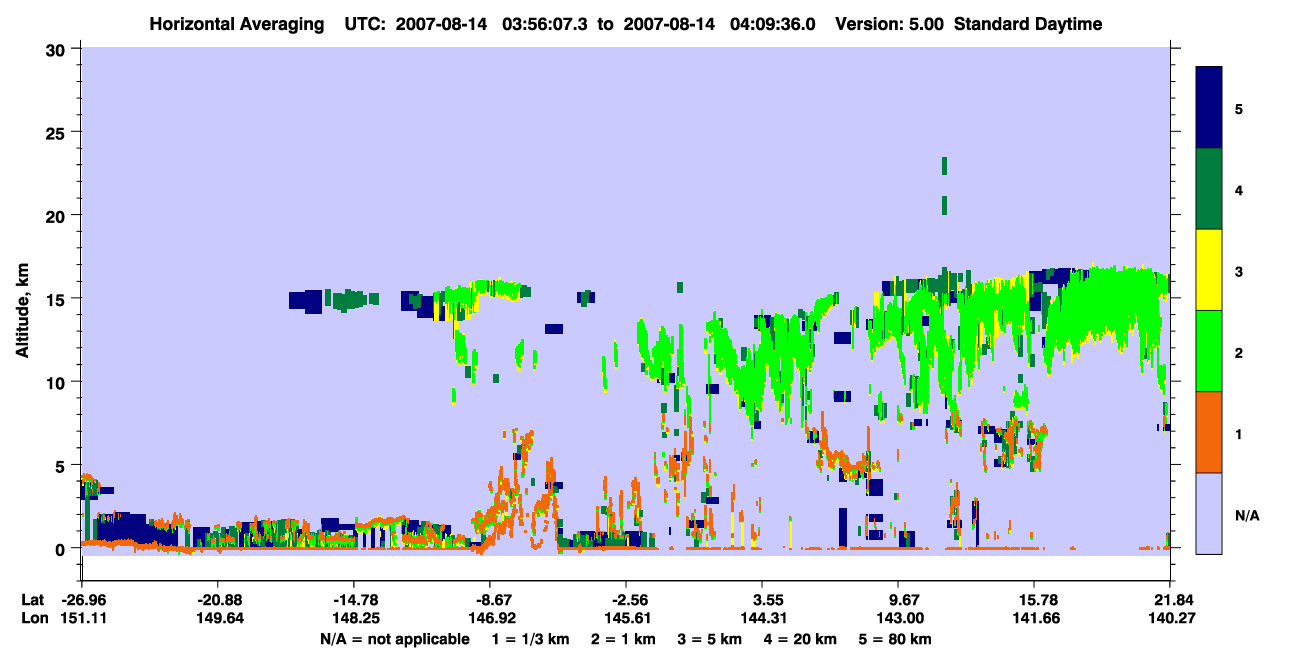Click the longitude value '148.25'
Screen dimensions: 1300x667
point(354,618)
